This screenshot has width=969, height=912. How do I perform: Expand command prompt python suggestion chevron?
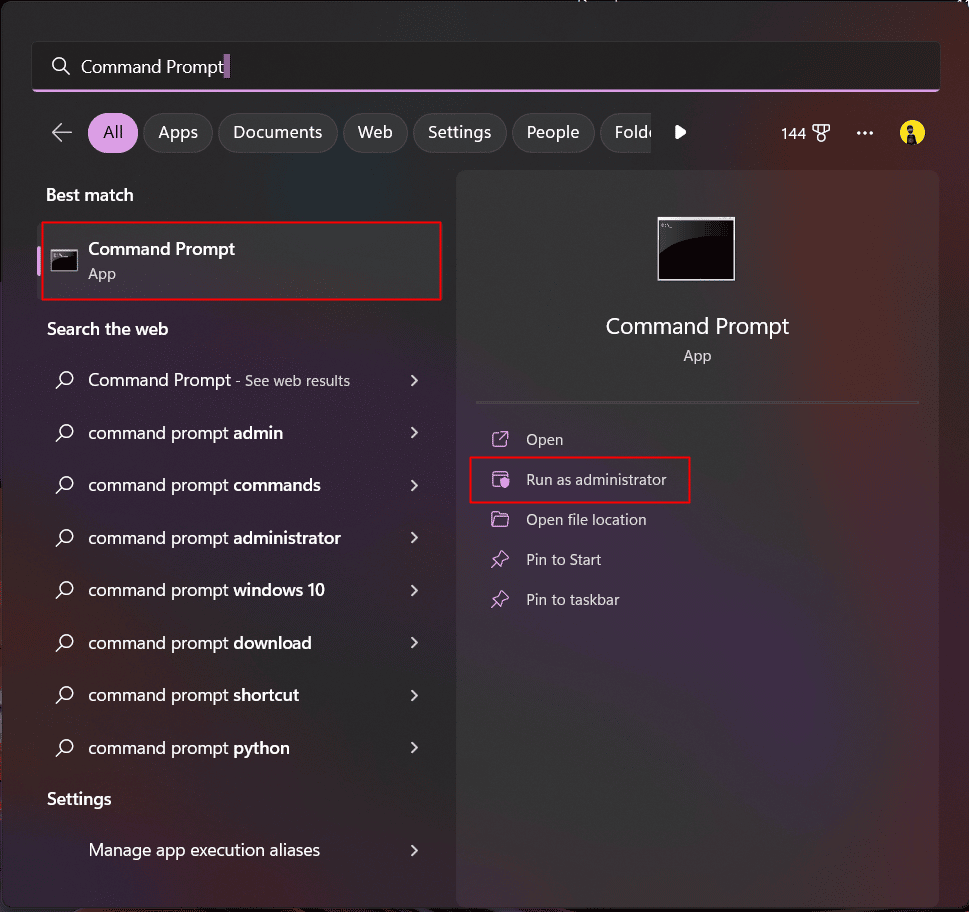click(414, 748)
